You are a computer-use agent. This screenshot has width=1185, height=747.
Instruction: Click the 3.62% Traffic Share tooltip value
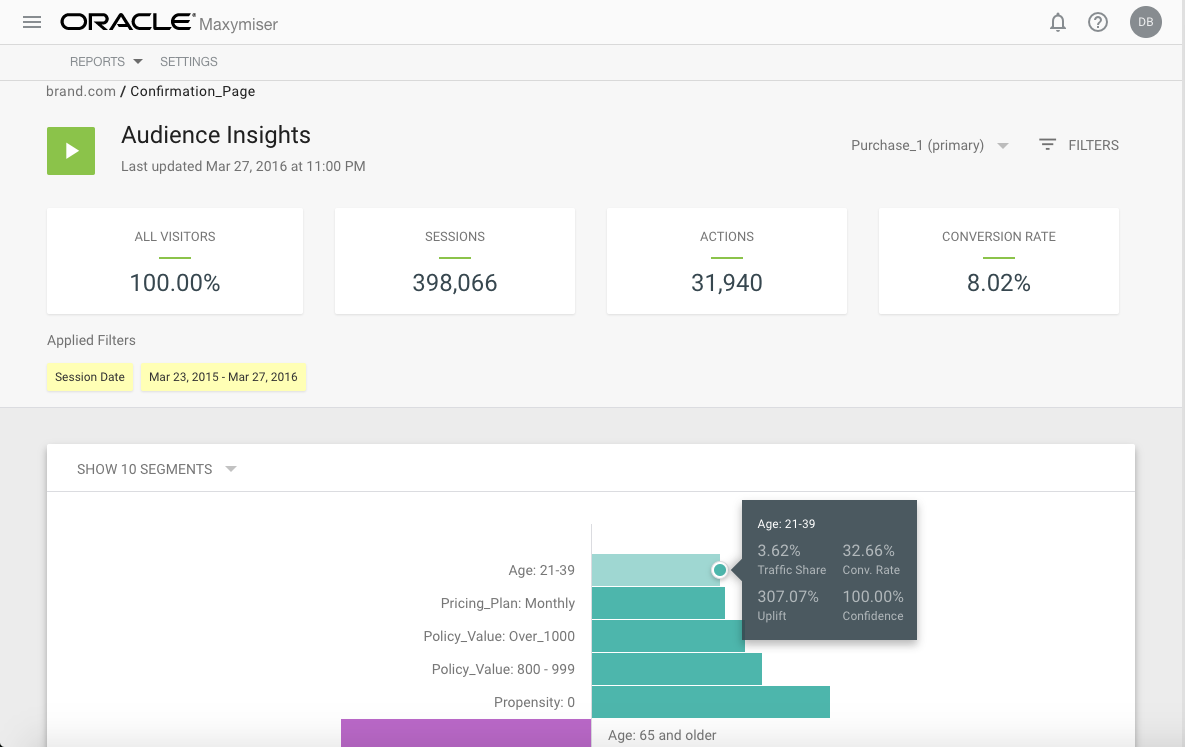coord(778,550)
